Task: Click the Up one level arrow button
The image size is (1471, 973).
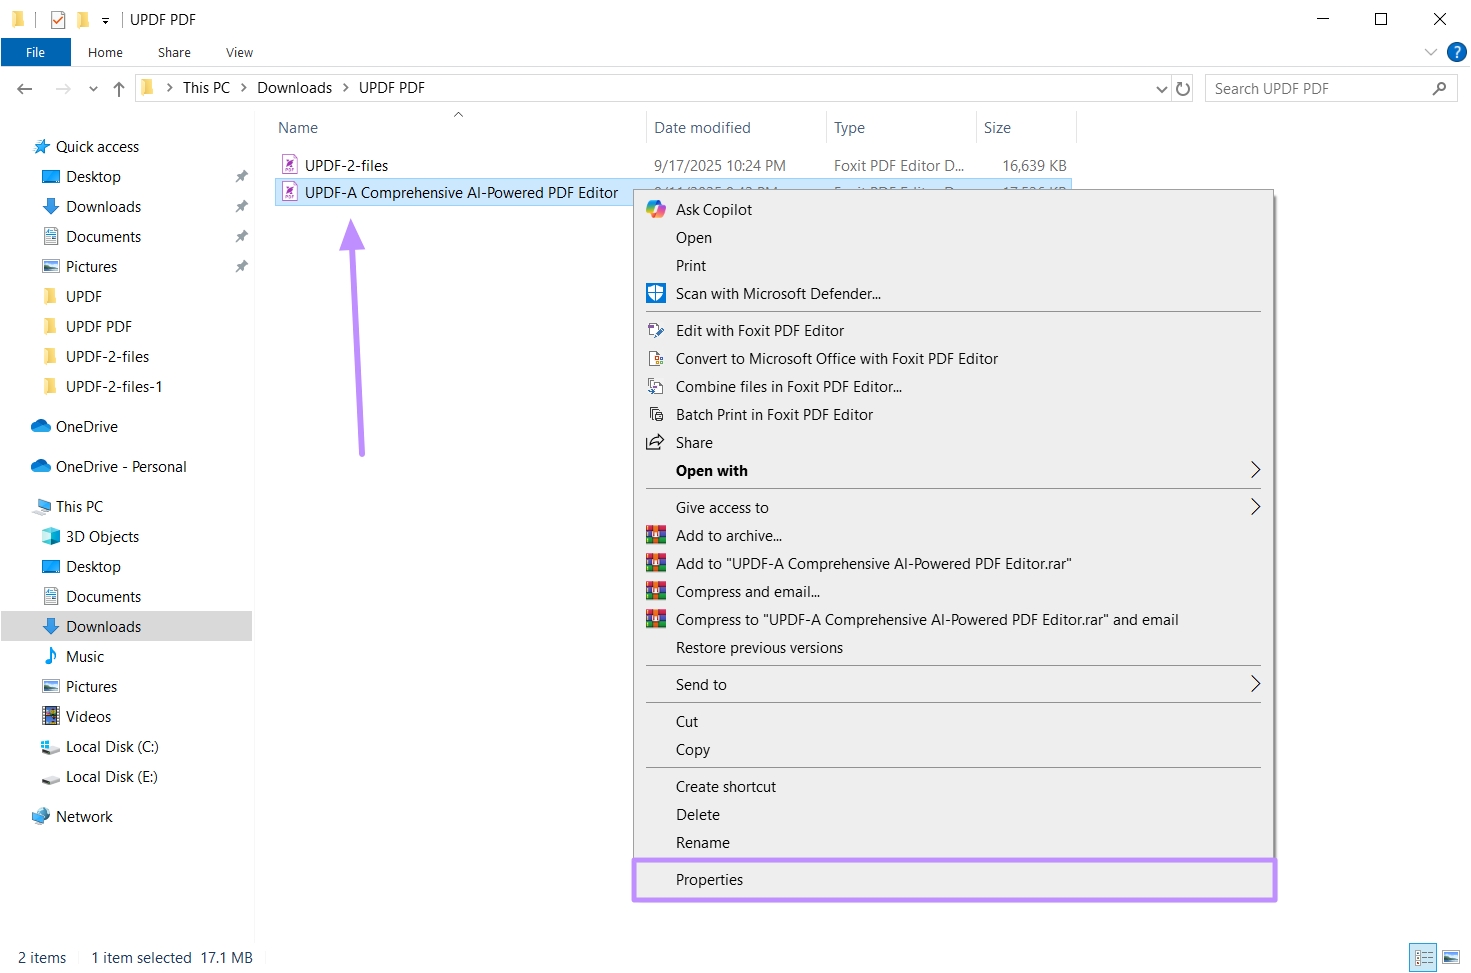Action: point(118,88)
